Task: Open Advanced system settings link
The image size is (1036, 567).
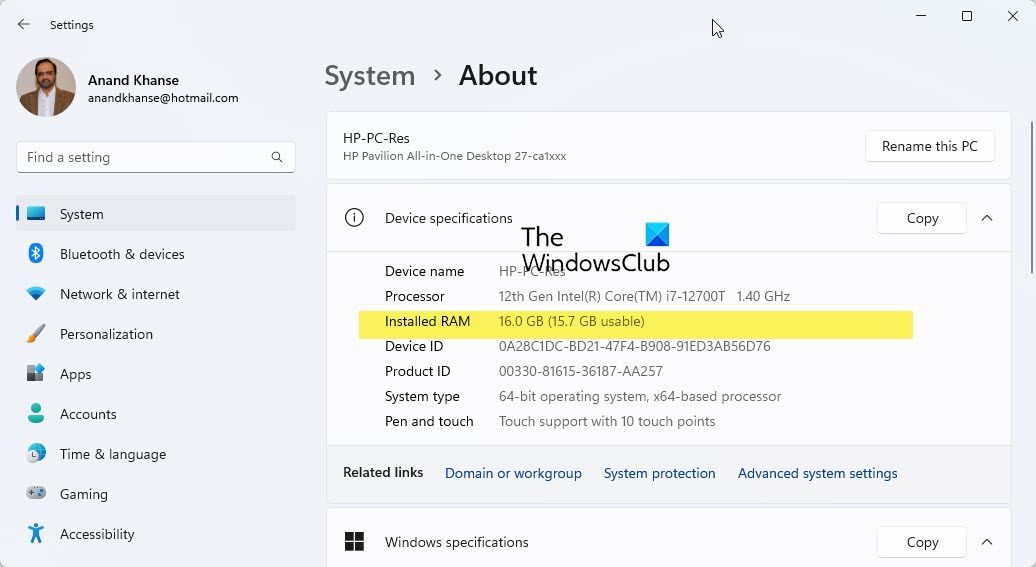Action: (x=817, y=473)
